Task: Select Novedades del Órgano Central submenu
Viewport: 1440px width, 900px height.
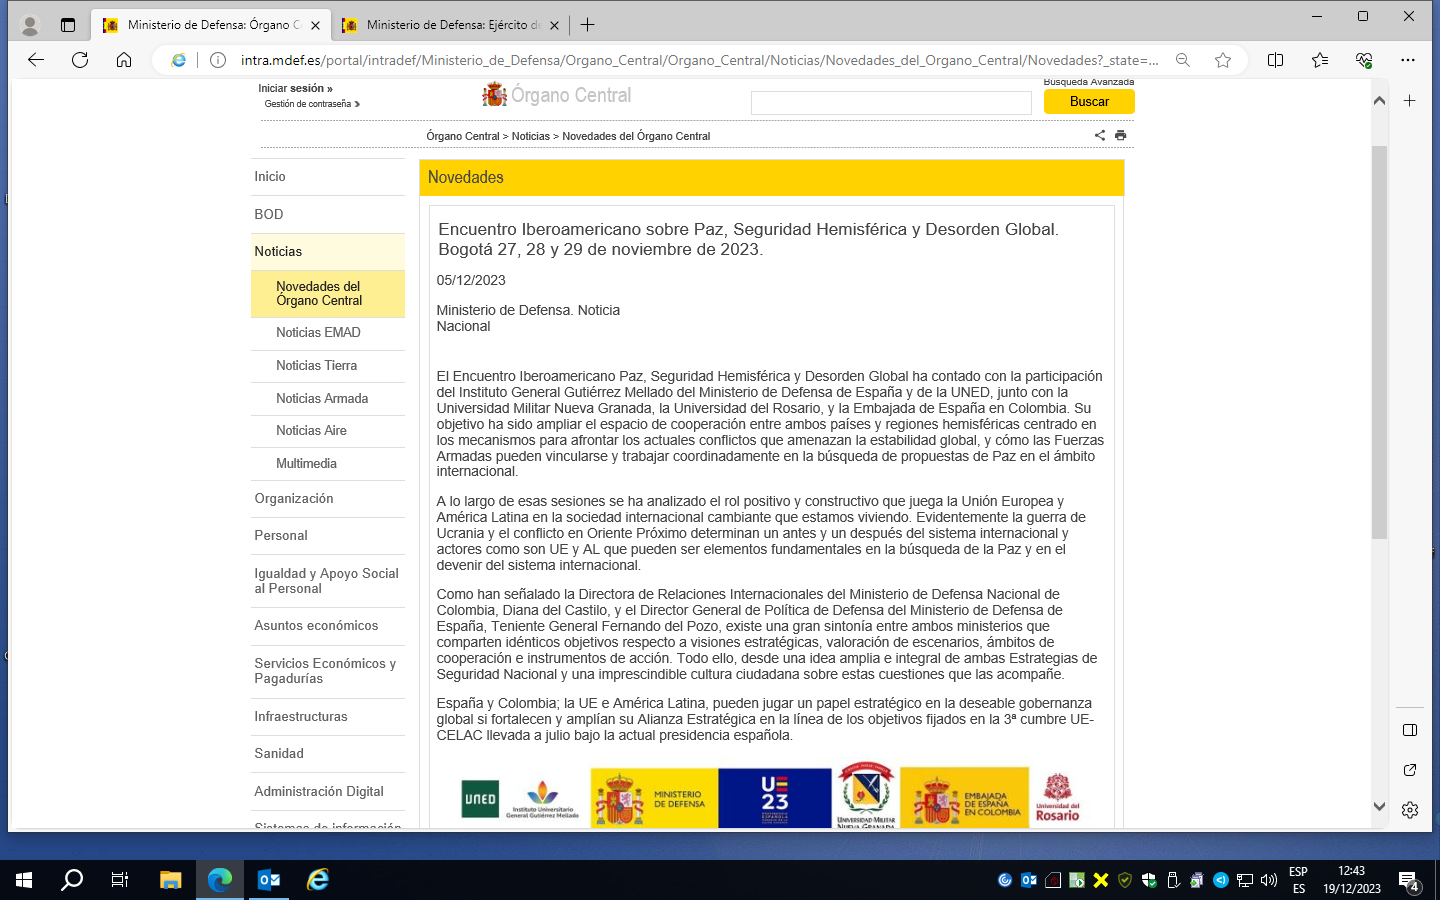Action: point(328,293)
